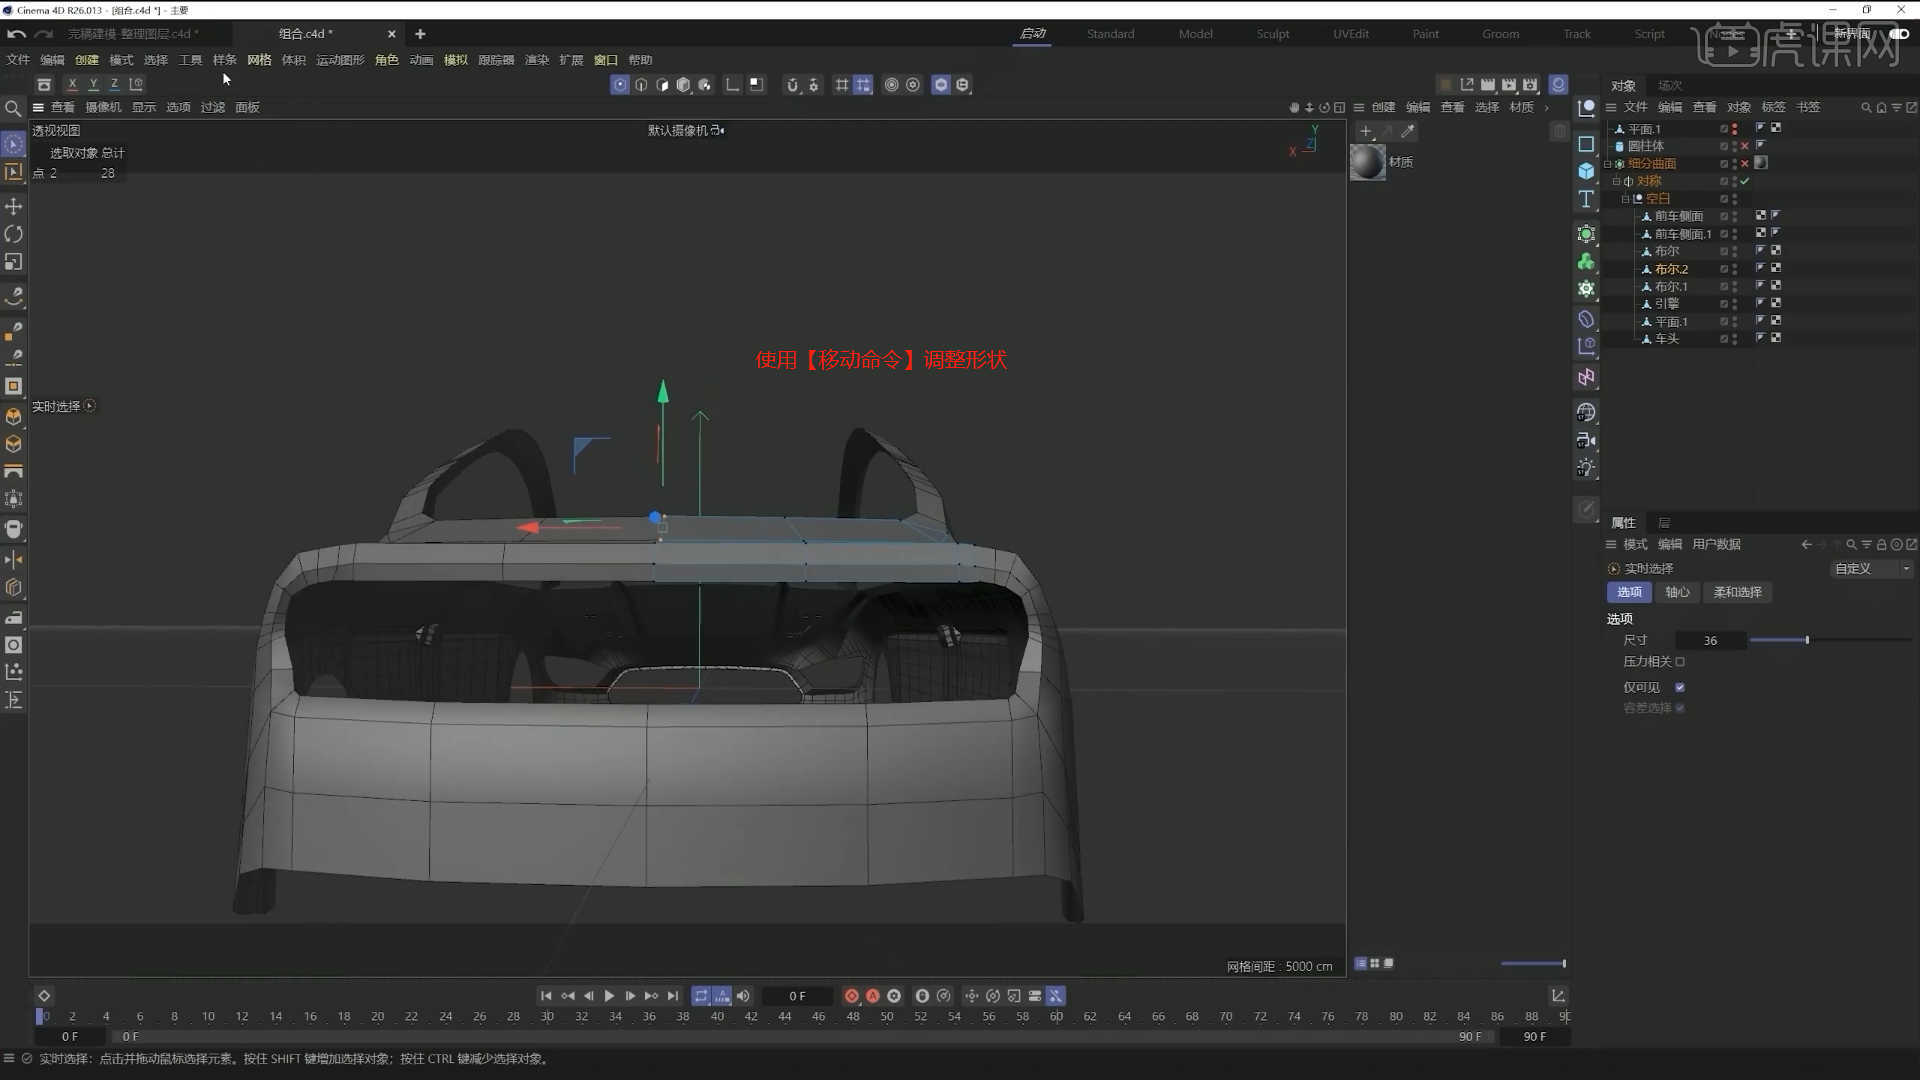Click the current frame 0 F field
The width and height of the screenshot is (1920, 1080).
[x=797, y=996]
